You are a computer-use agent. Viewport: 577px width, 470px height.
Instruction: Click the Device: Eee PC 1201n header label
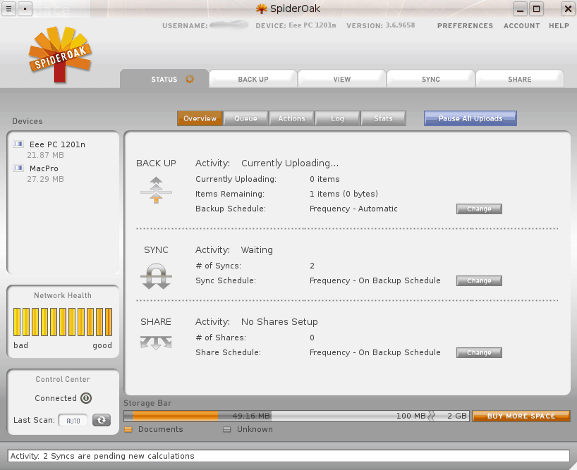[296, 25]
